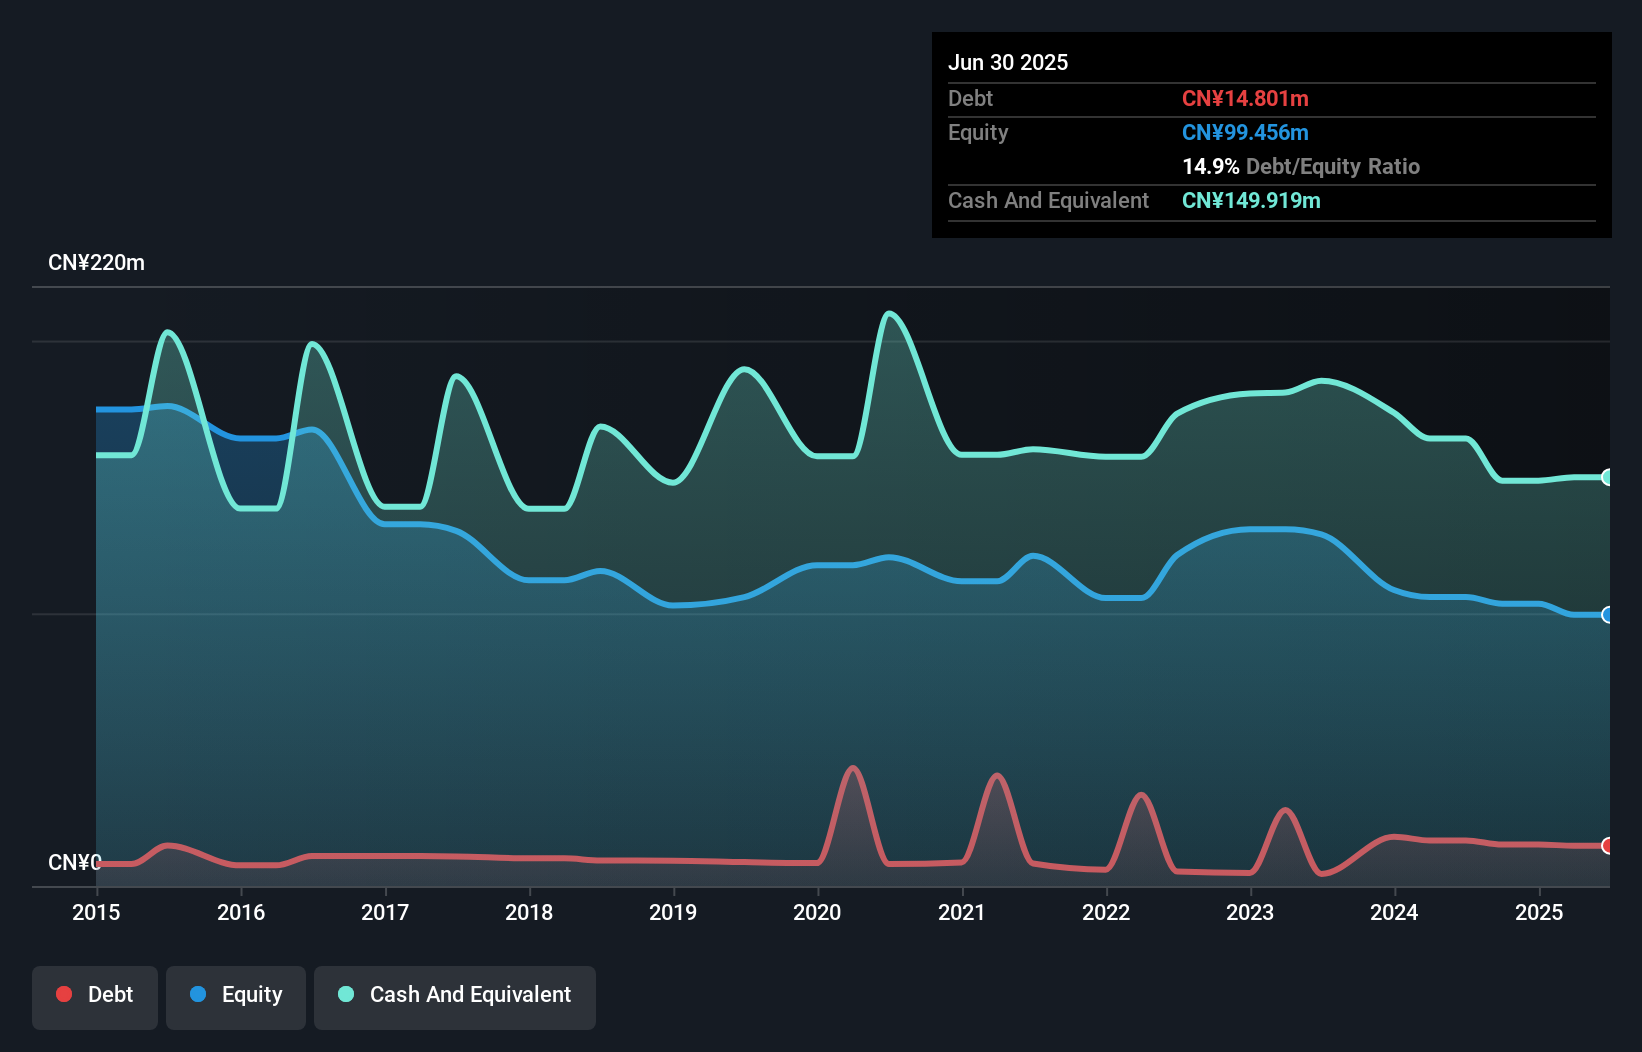This screenshot has height=1052, width=1642.
Task: Click the Equity value CN¥99.456m in tooltip
Action: click(x=1246, y=132)
